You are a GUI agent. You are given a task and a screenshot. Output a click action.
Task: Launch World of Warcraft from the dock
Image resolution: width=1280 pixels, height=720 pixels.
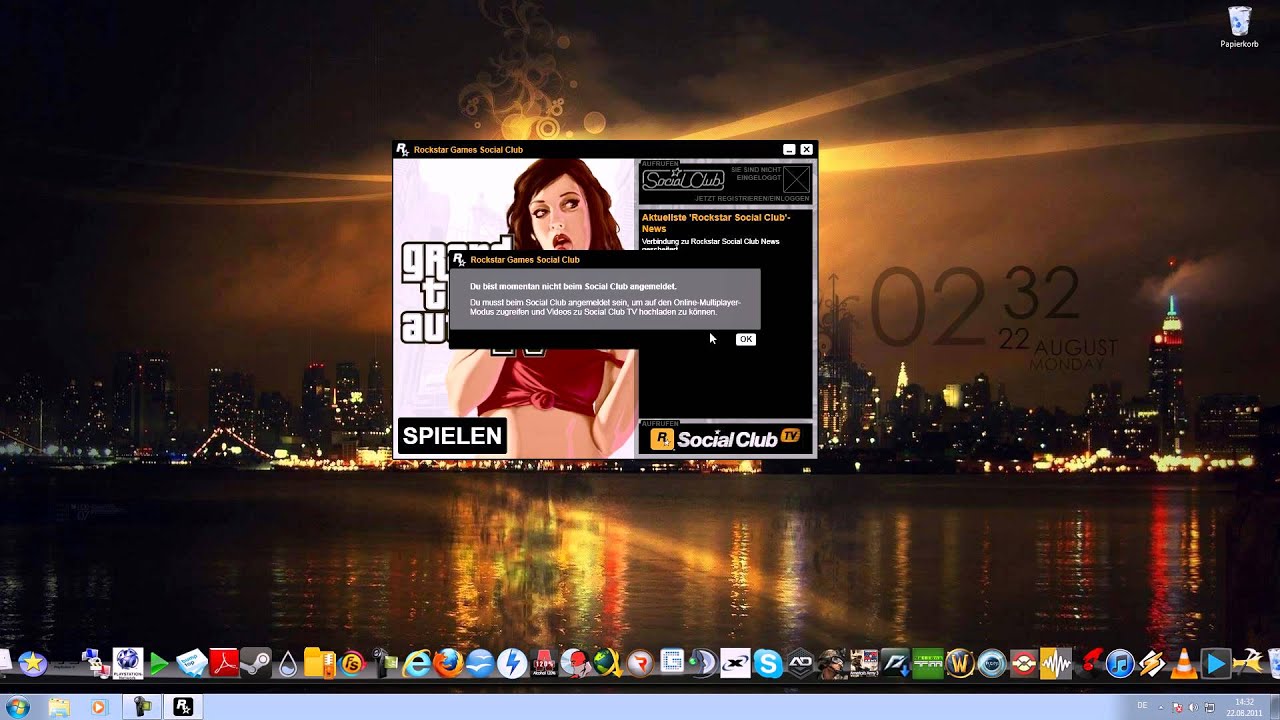click(960, 662)
